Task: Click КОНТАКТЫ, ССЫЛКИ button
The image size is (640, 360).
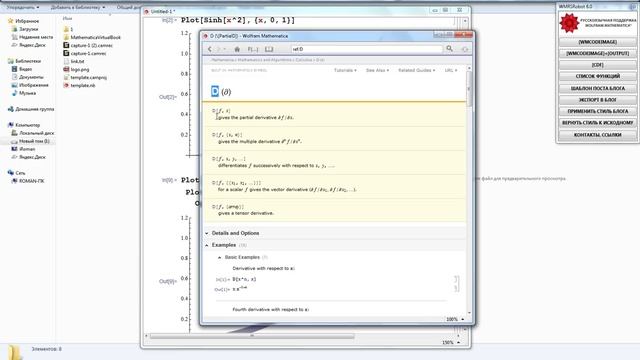Action: click(x=597, y=135)
